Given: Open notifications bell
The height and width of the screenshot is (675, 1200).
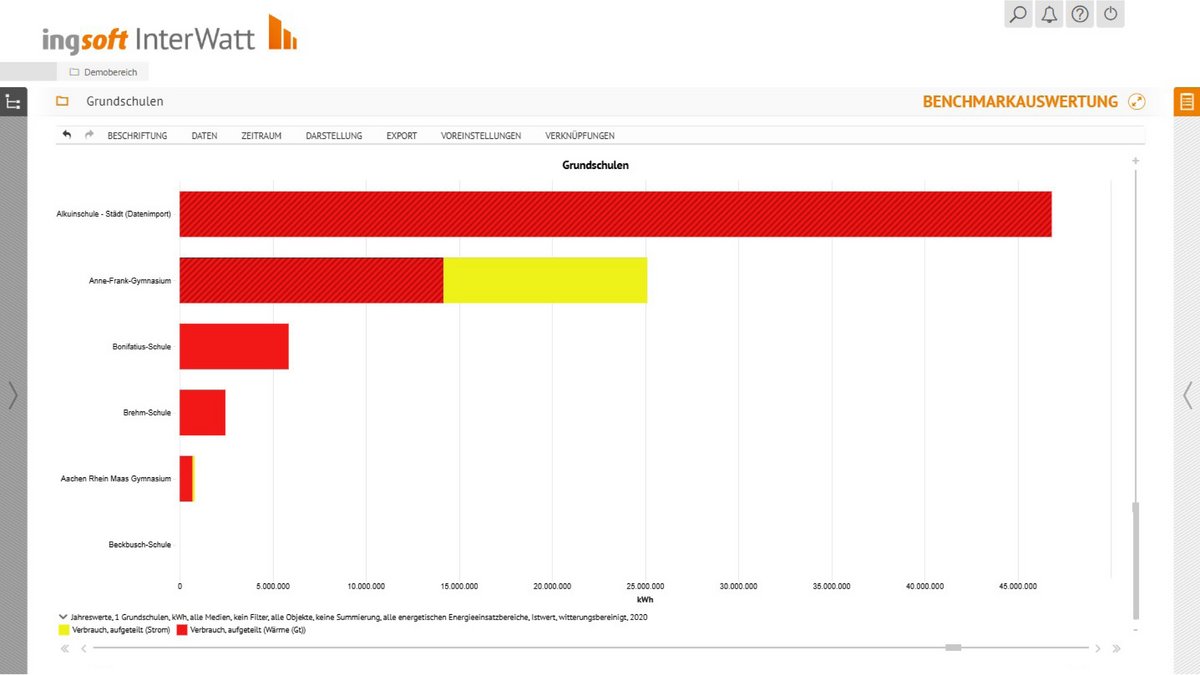Looking at the screenshot, I should (1049, 15).
